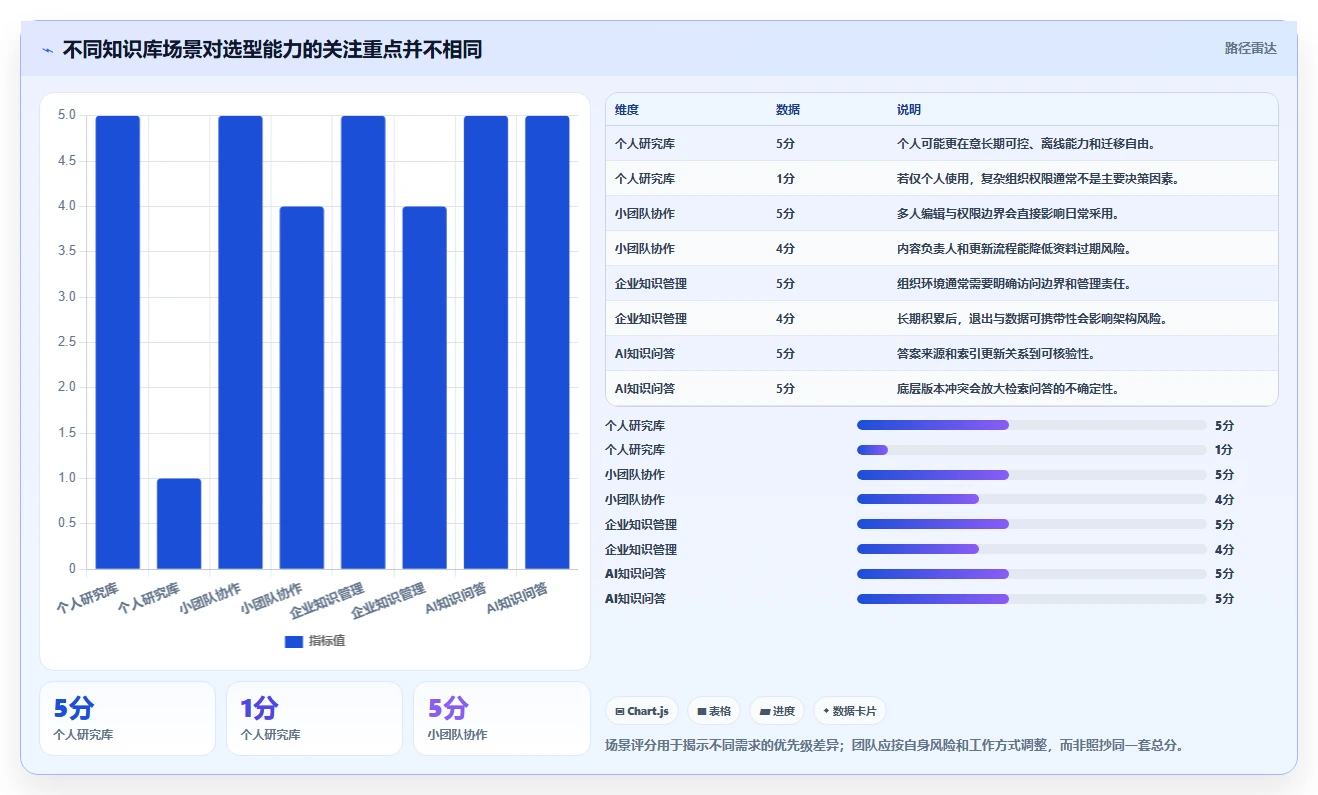The height and width of the screenshot is (795, 1318).
Task: Select the 表格 tag
Action: point(714,711)
